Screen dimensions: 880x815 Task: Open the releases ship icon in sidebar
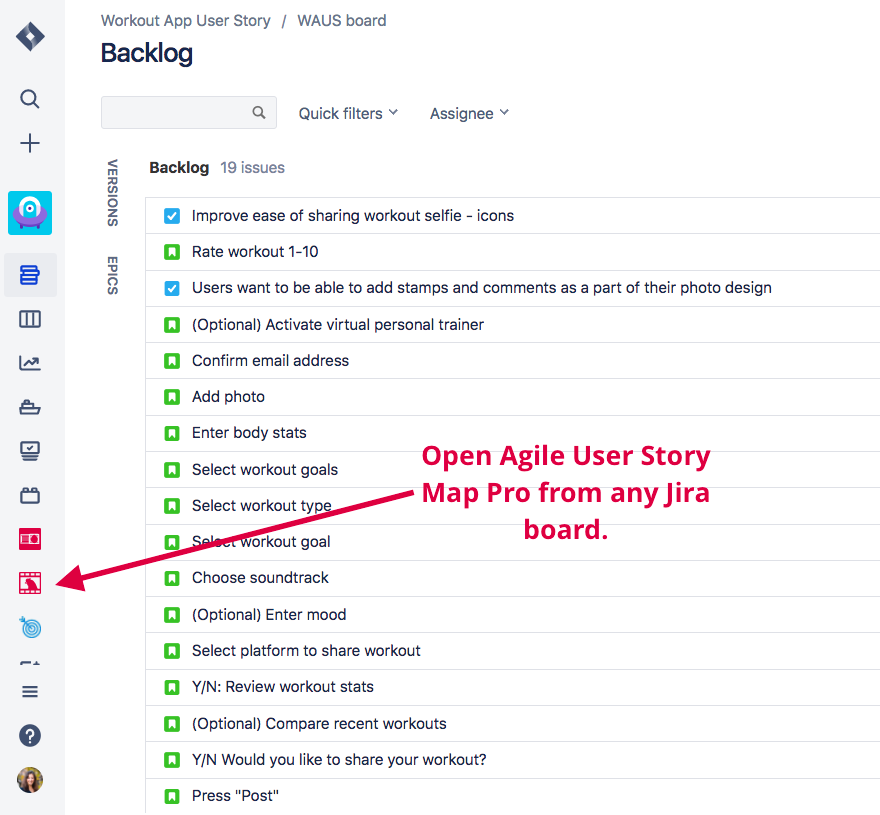click(x=30, y=407)
